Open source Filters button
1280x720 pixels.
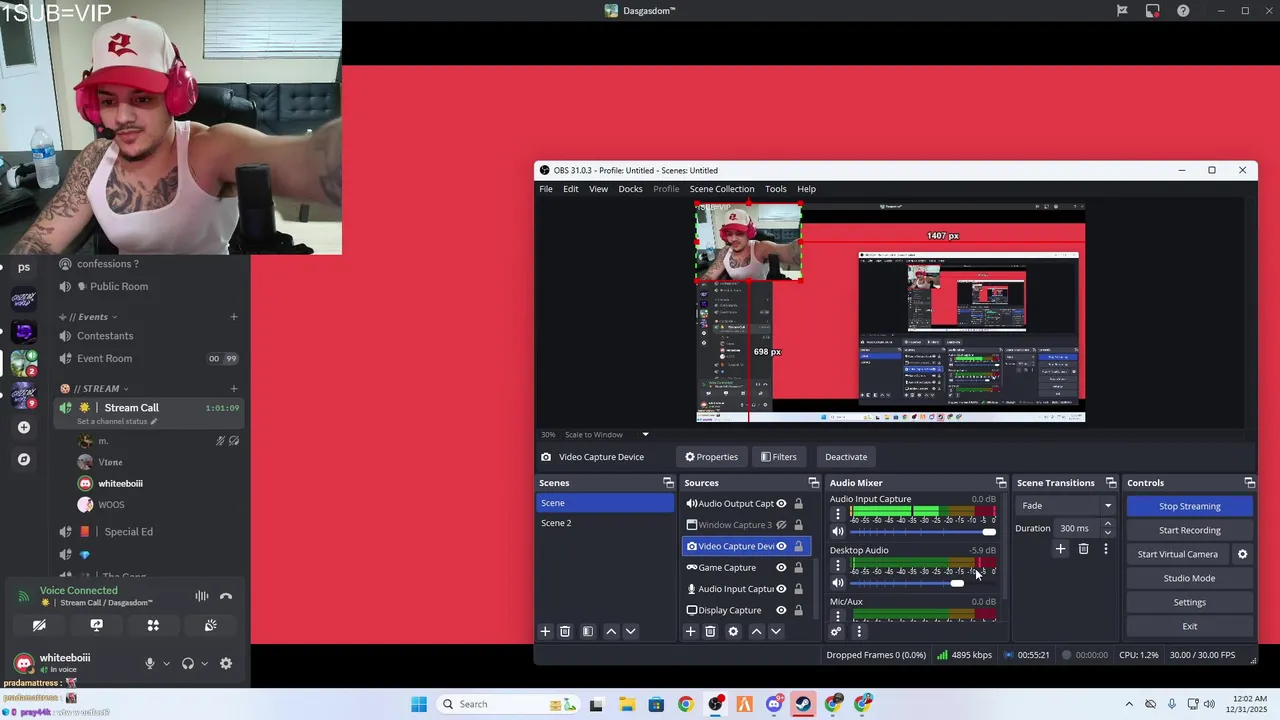coord(778,457)
